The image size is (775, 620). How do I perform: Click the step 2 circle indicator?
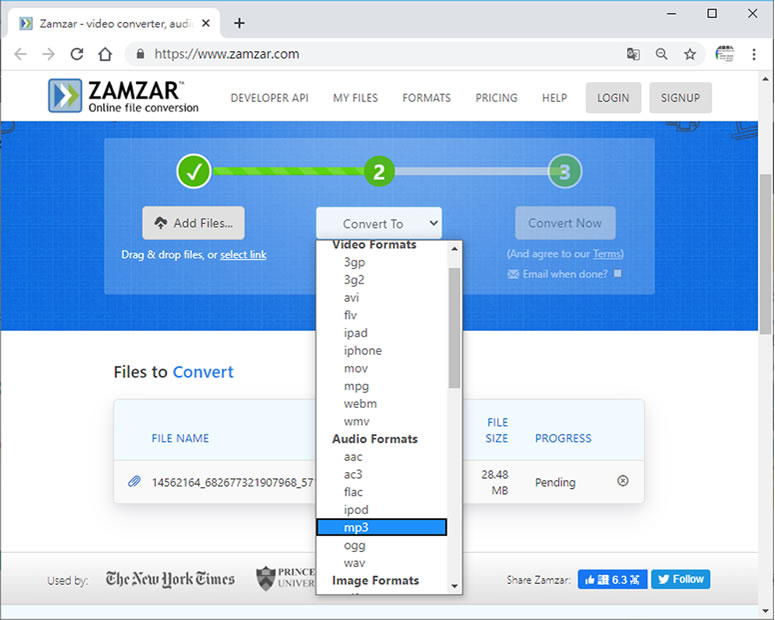coord(379,172)
